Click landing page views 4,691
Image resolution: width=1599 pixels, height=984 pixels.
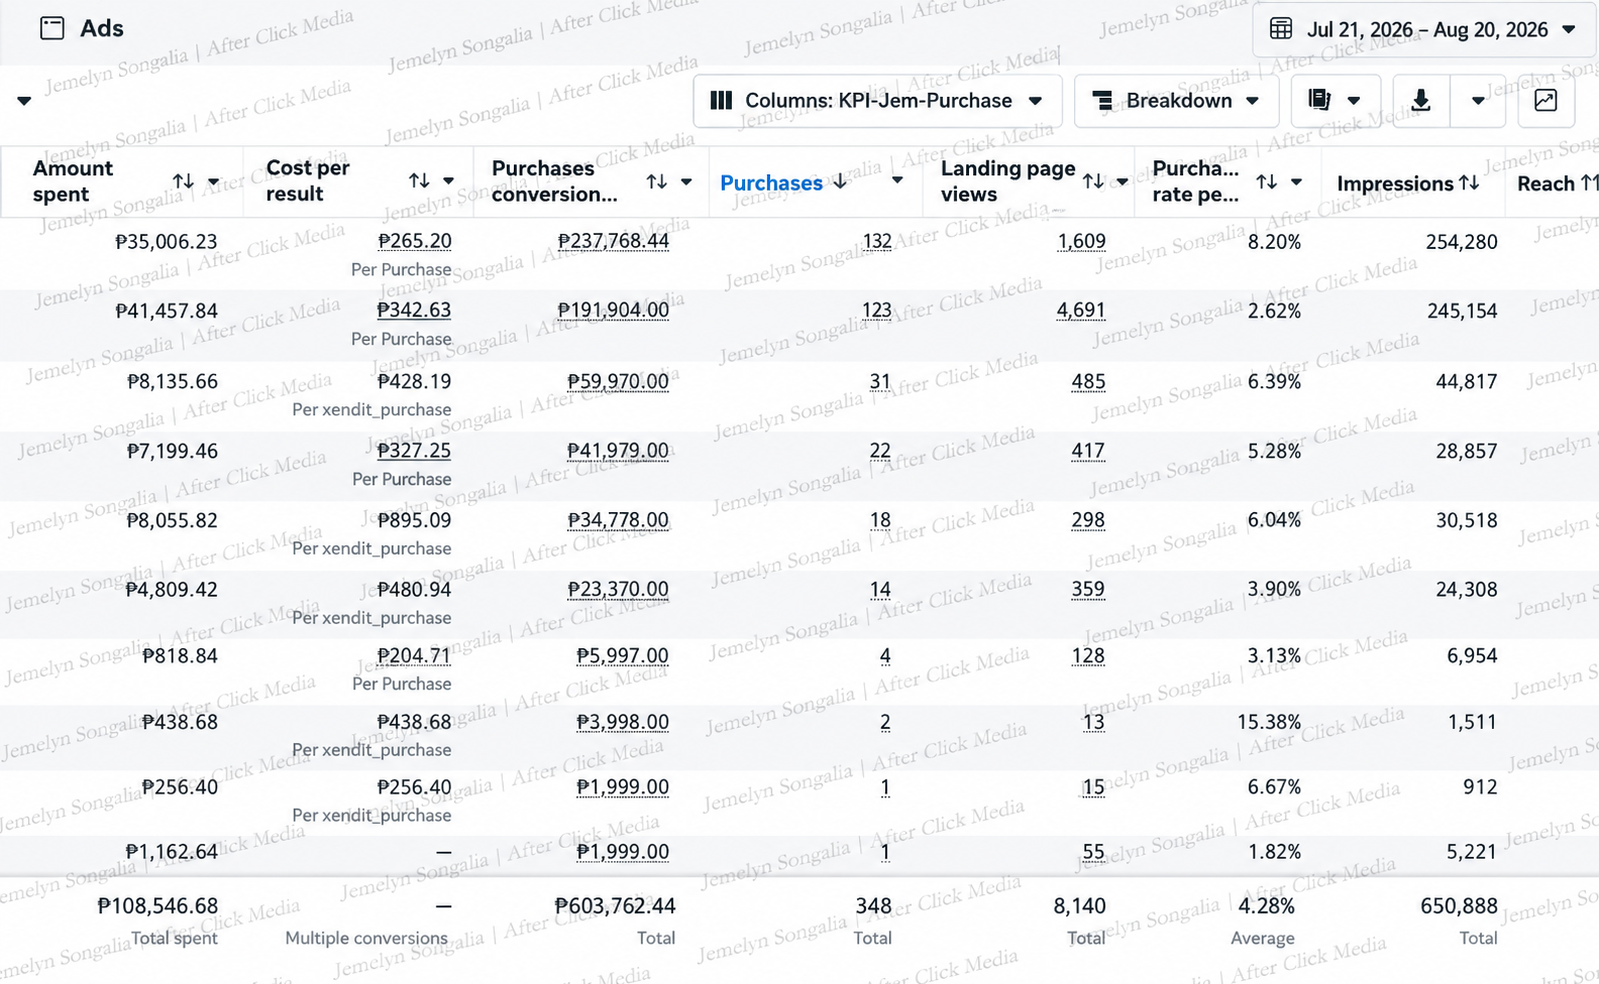(1081, 310)
